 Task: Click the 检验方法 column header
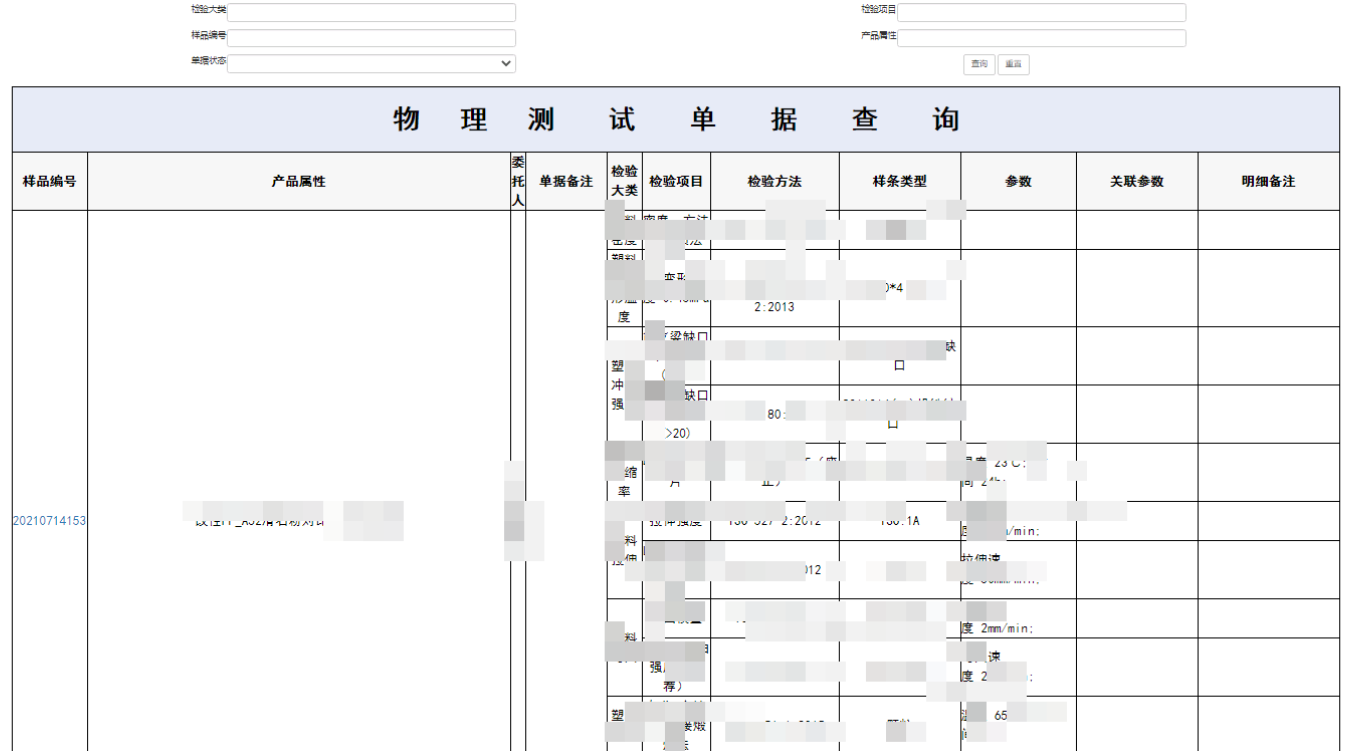pyautogui.click(x=774, y=182)
